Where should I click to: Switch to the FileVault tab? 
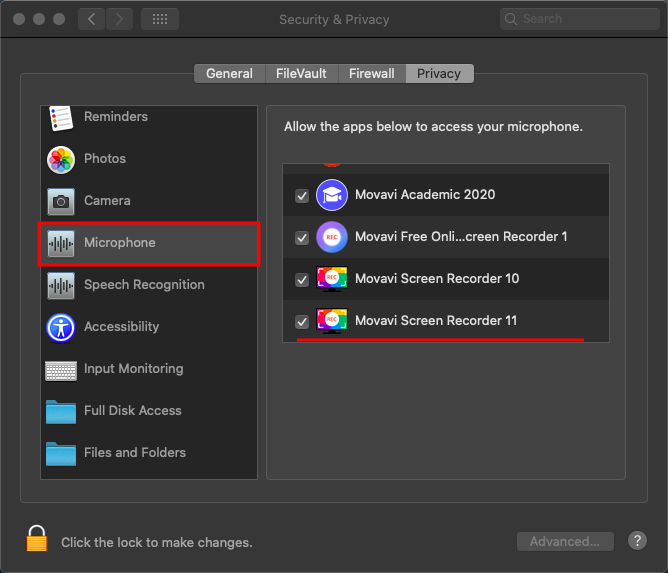tap(301, 74)
